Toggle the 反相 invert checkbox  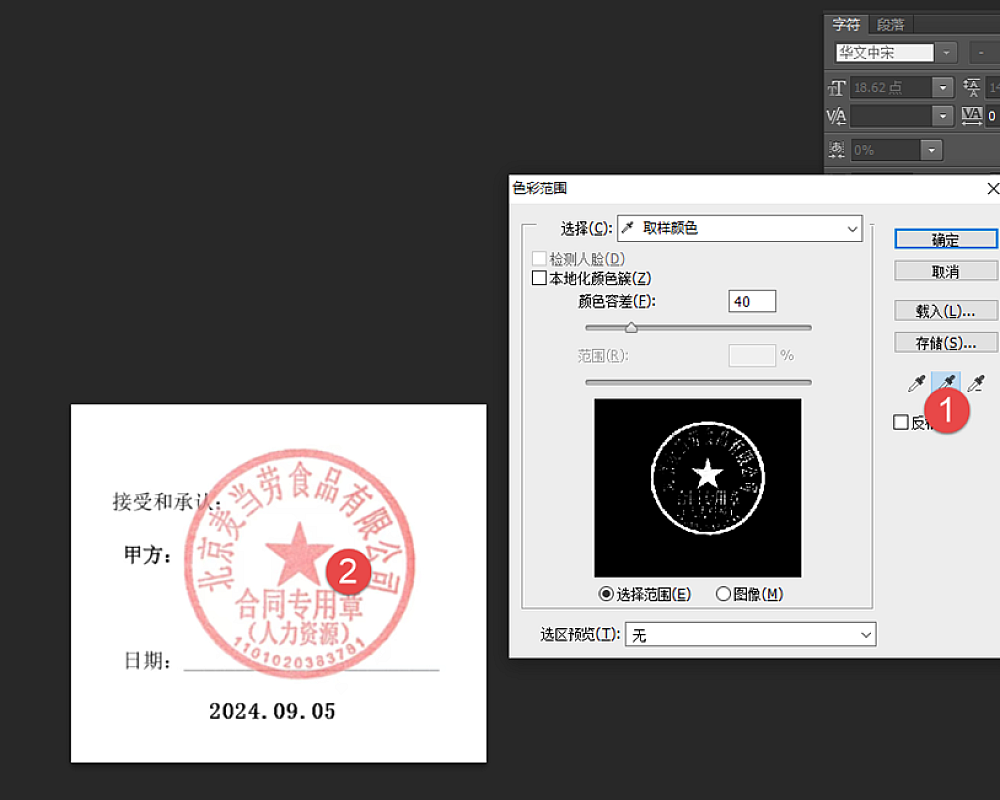pyautogui.click(x=901, y=423)
